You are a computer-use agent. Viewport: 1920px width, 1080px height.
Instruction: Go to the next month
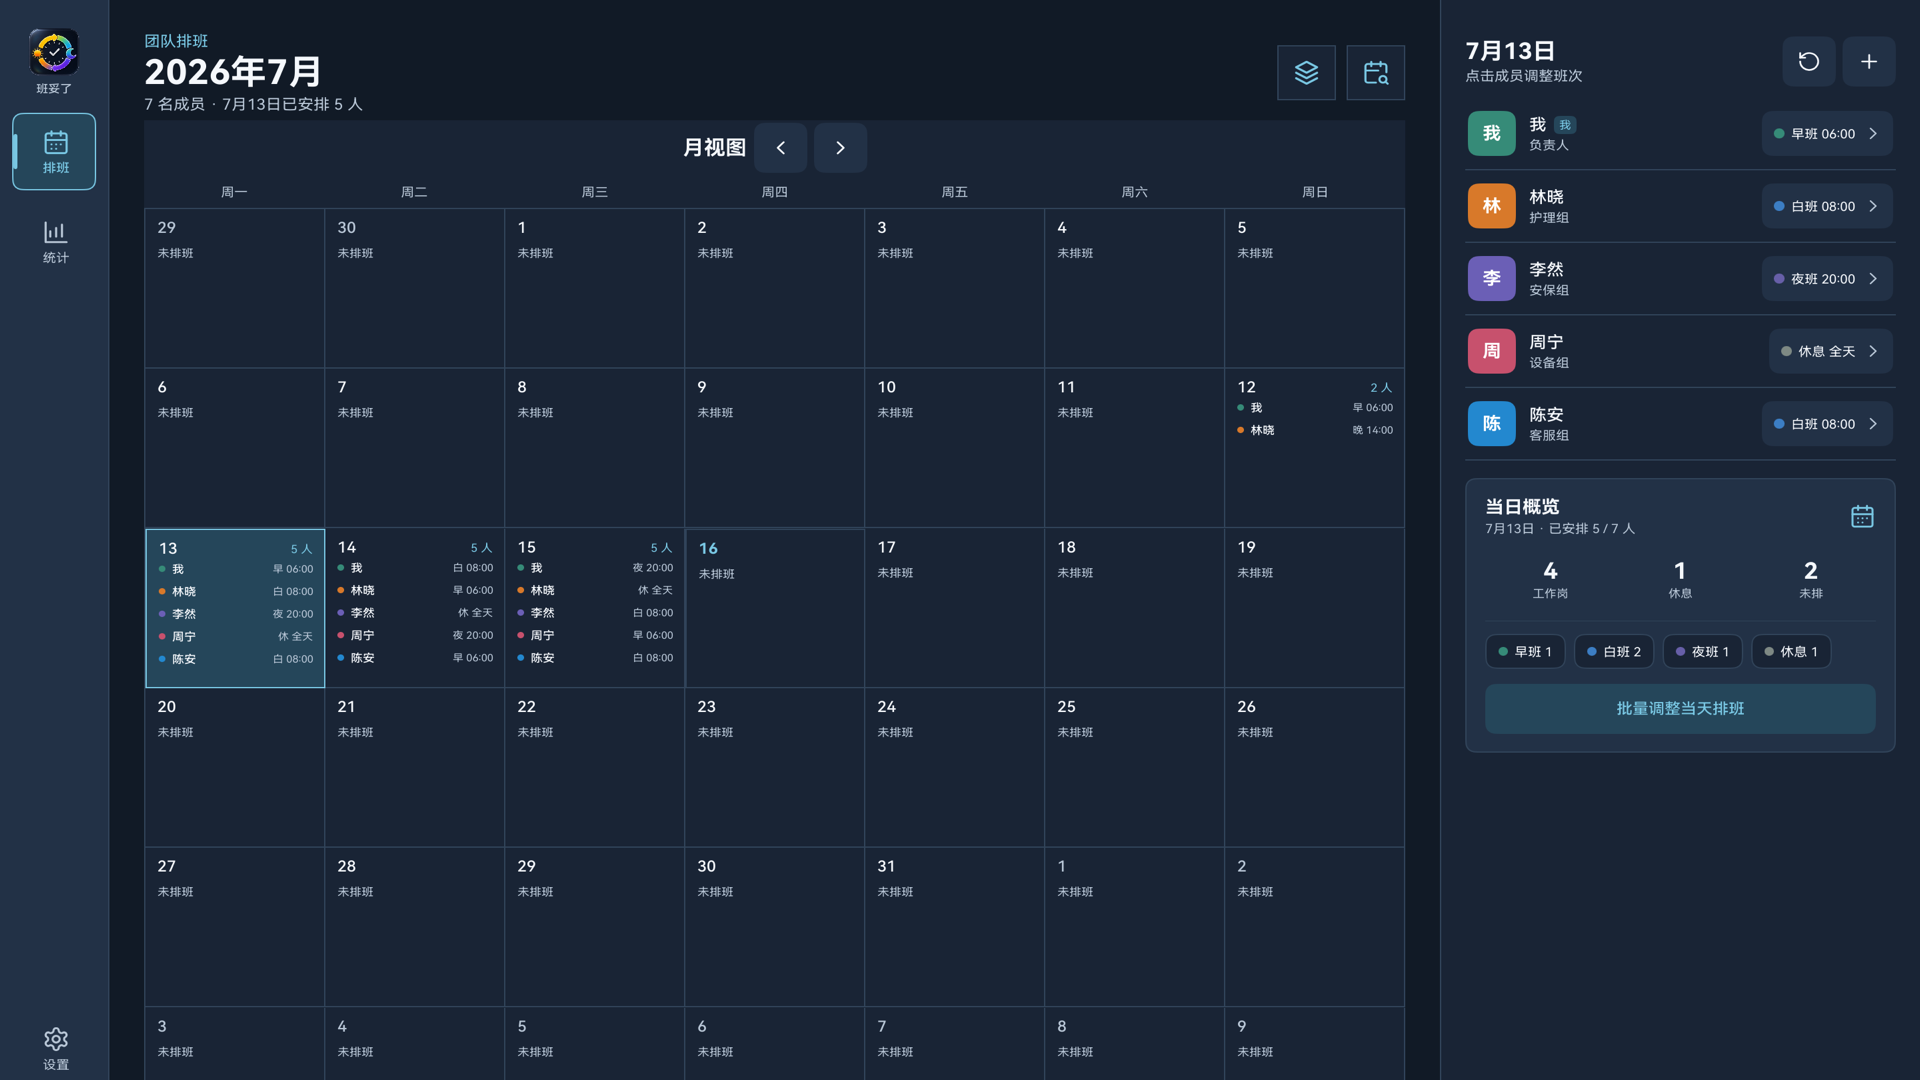tap(840, 147)
